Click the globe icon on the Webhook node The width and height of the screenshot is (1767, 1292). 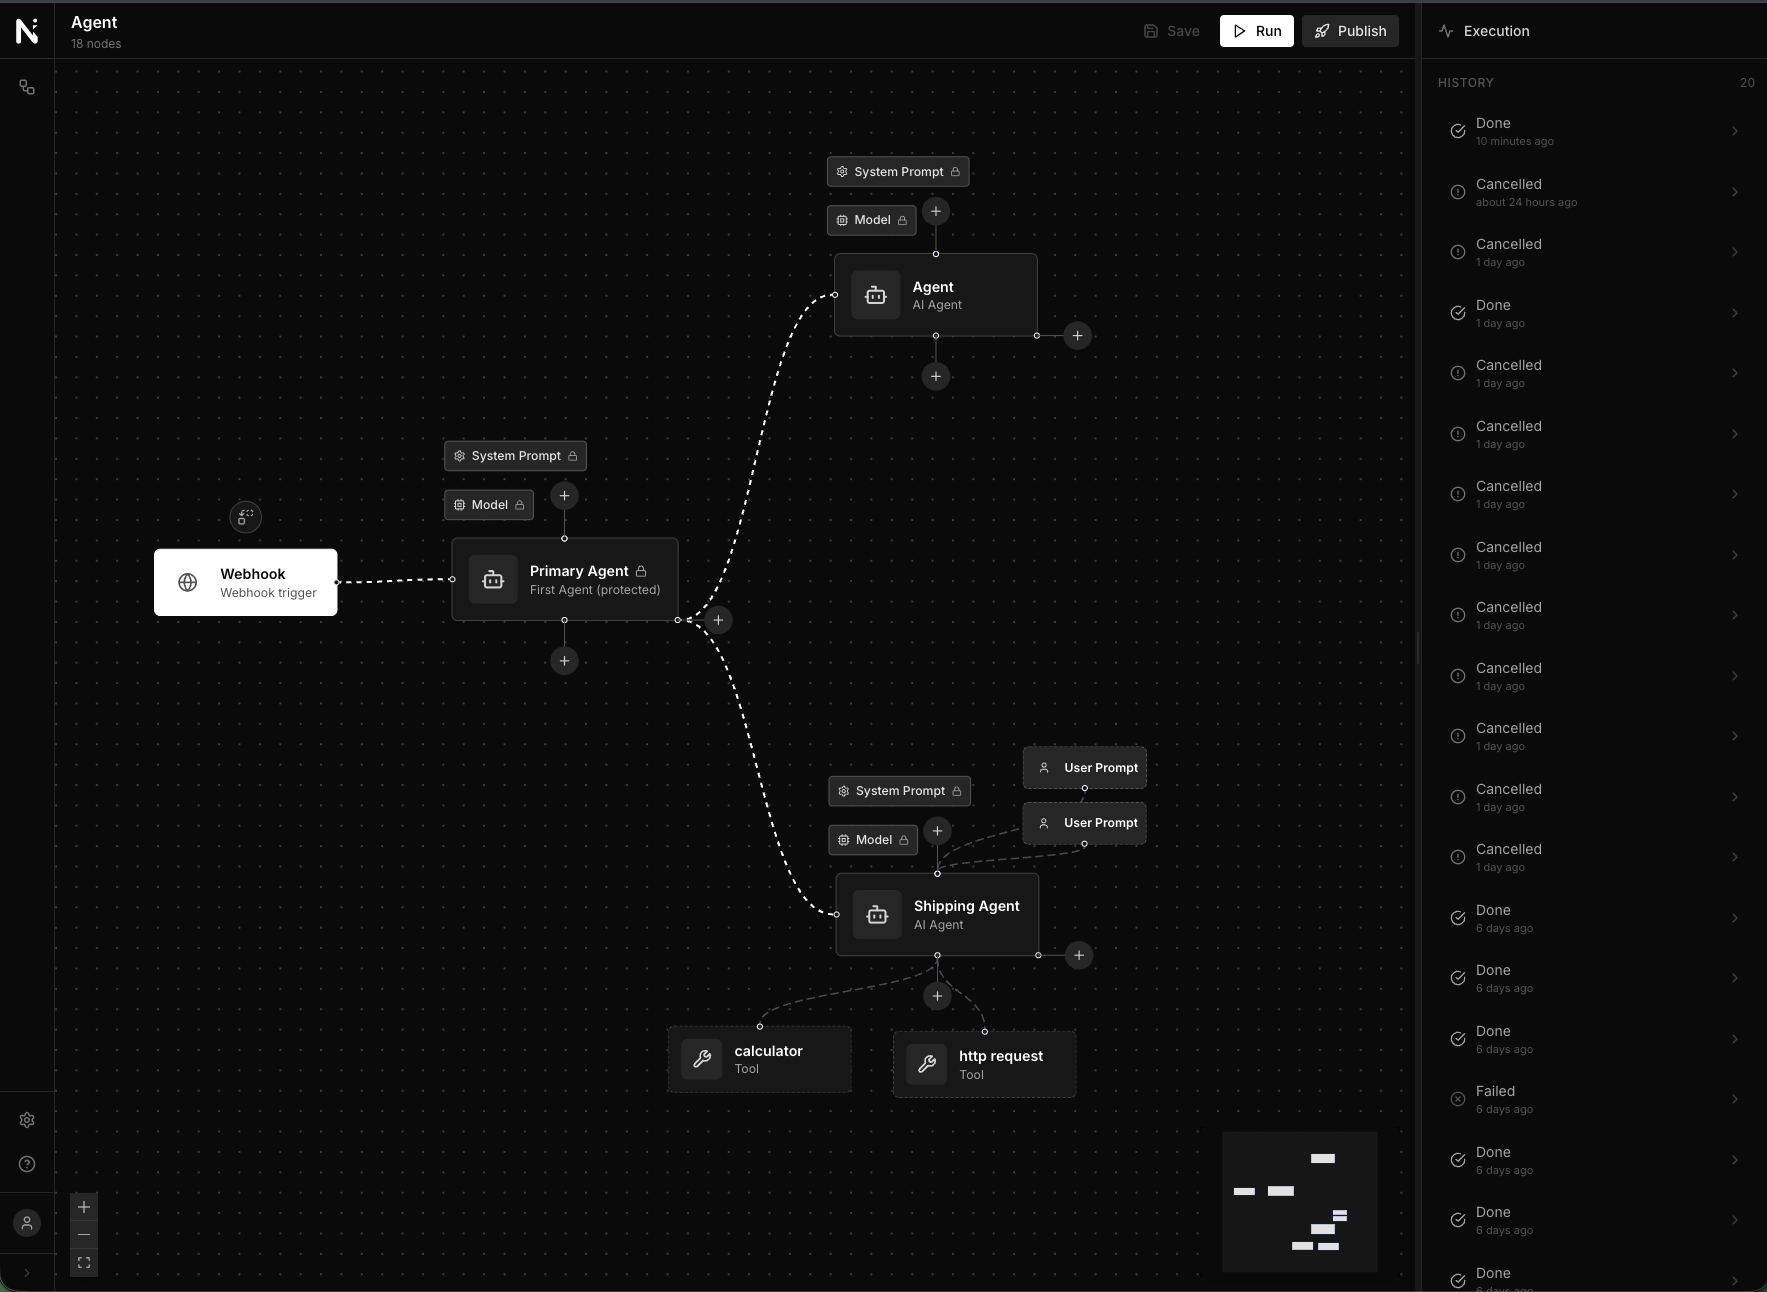point(187,582)
